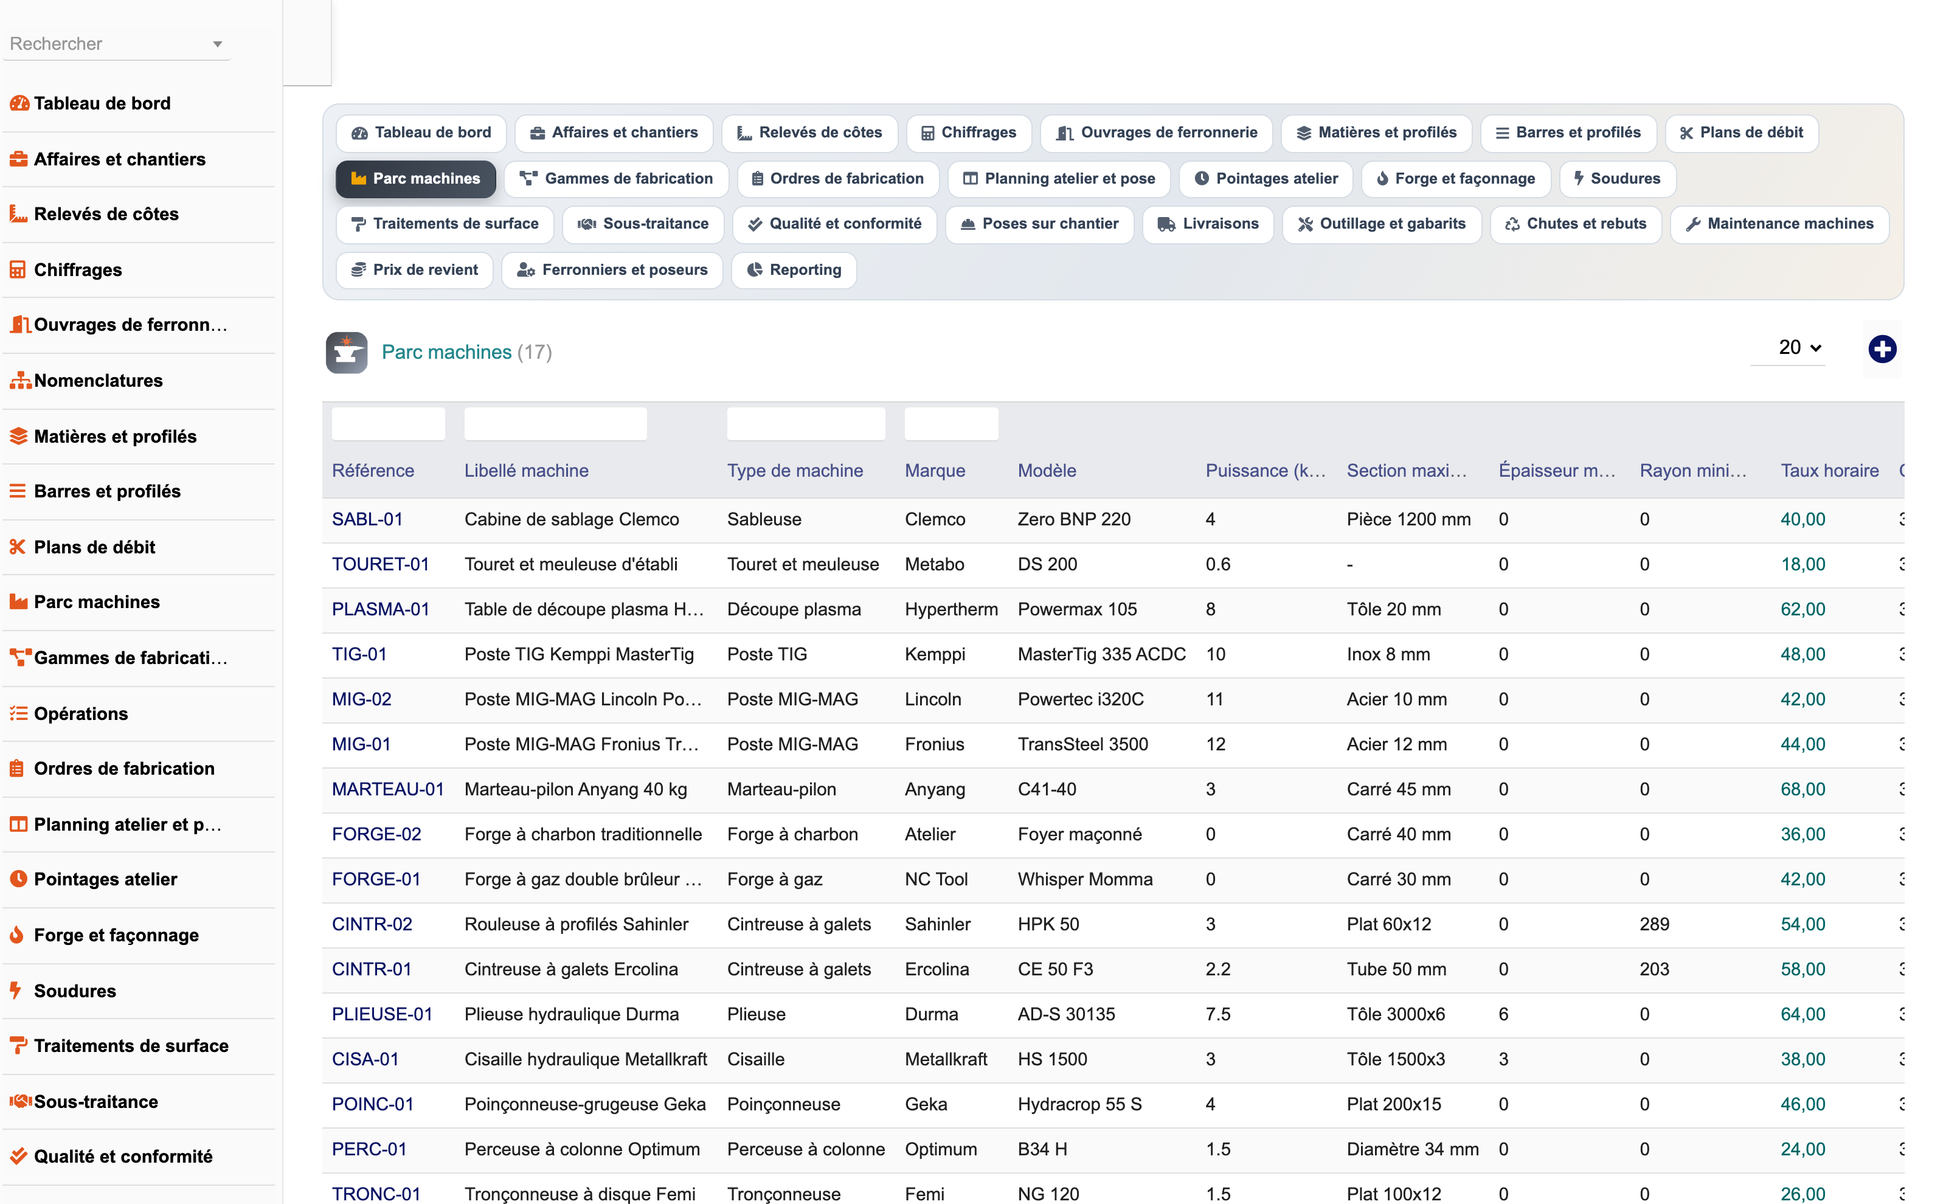Click the Pointages atelier clock icon in sidebar

pos(19,879)
